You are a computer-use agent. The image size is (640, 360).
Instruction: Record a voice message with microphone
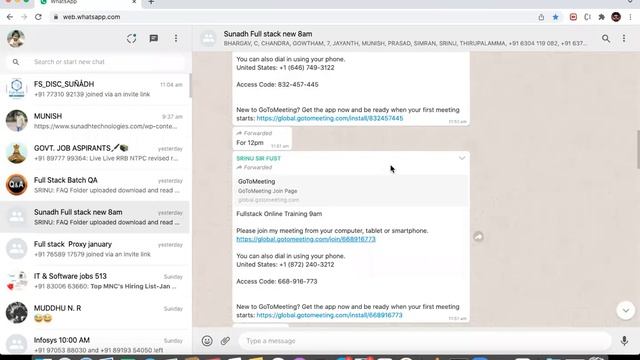click(624, 341)
